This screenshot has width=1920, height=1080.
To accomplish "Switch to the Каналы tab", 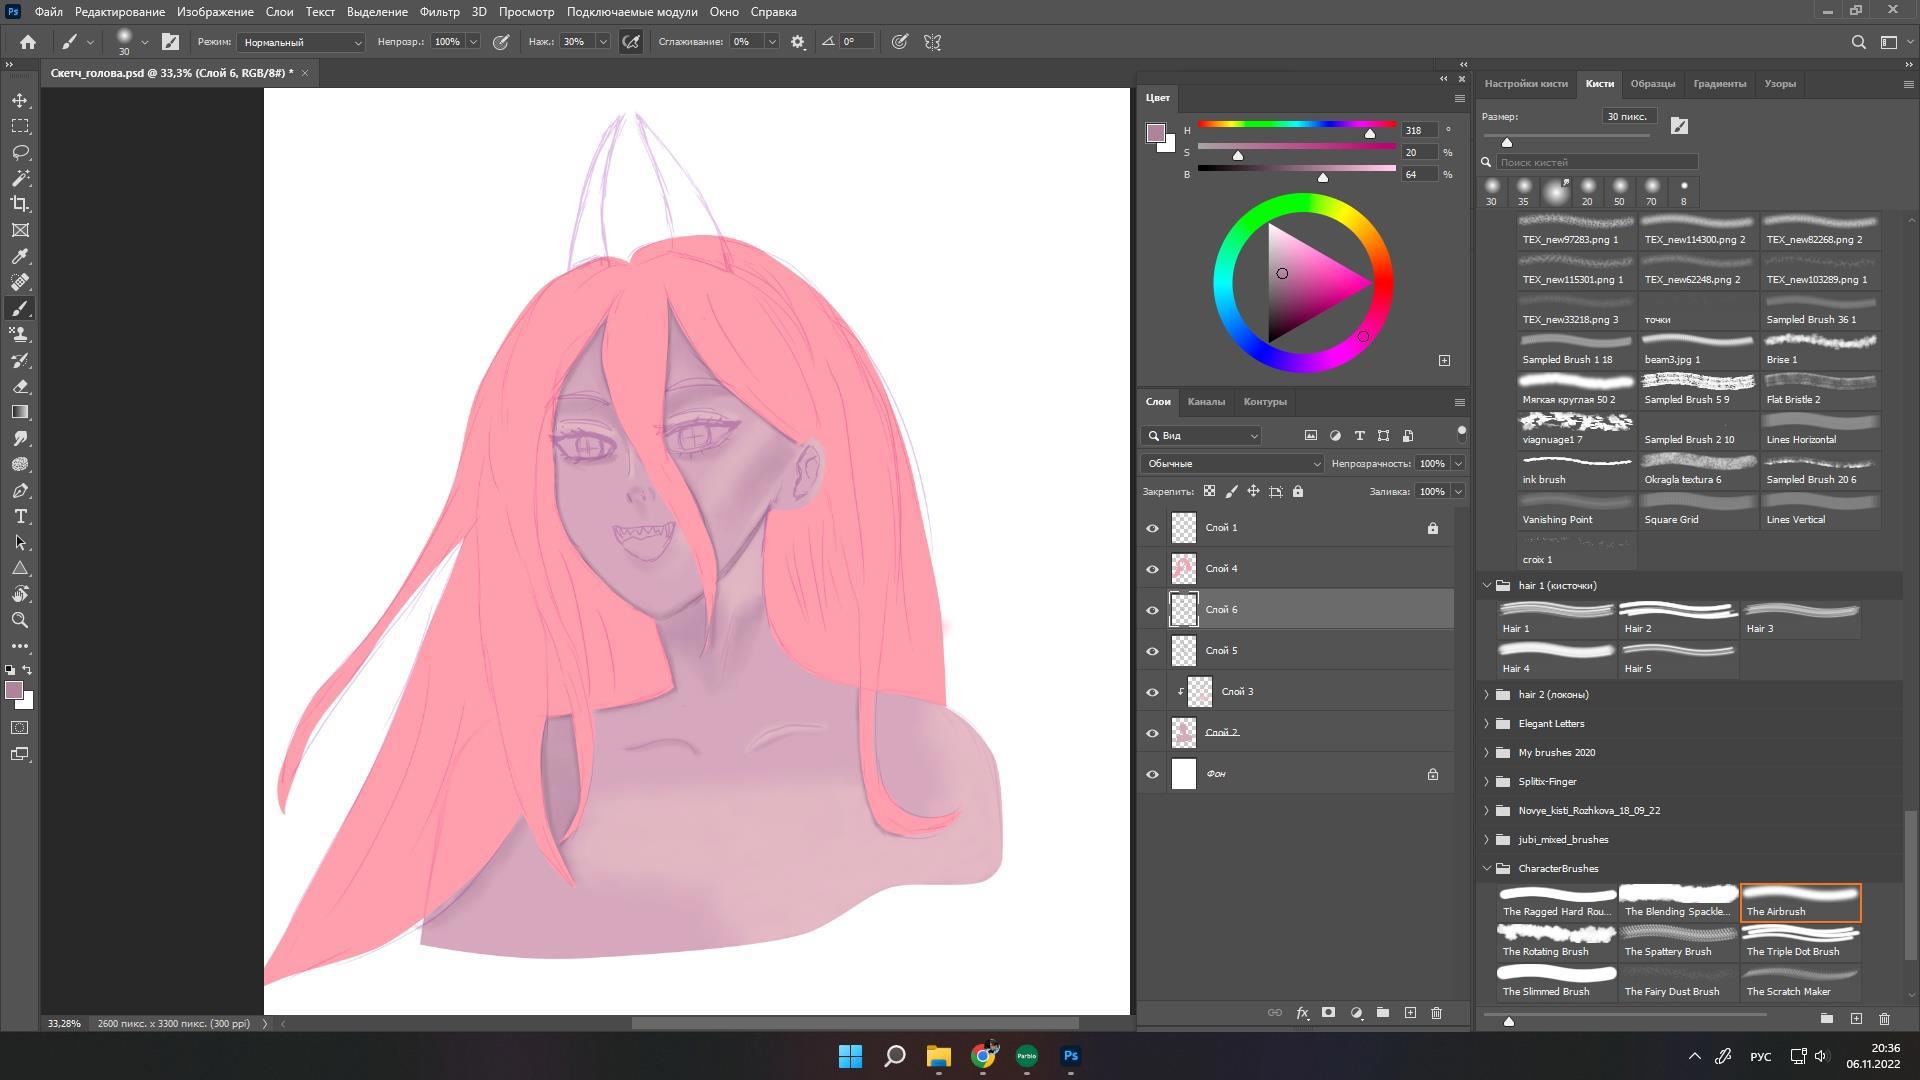I will [1205, 401].
